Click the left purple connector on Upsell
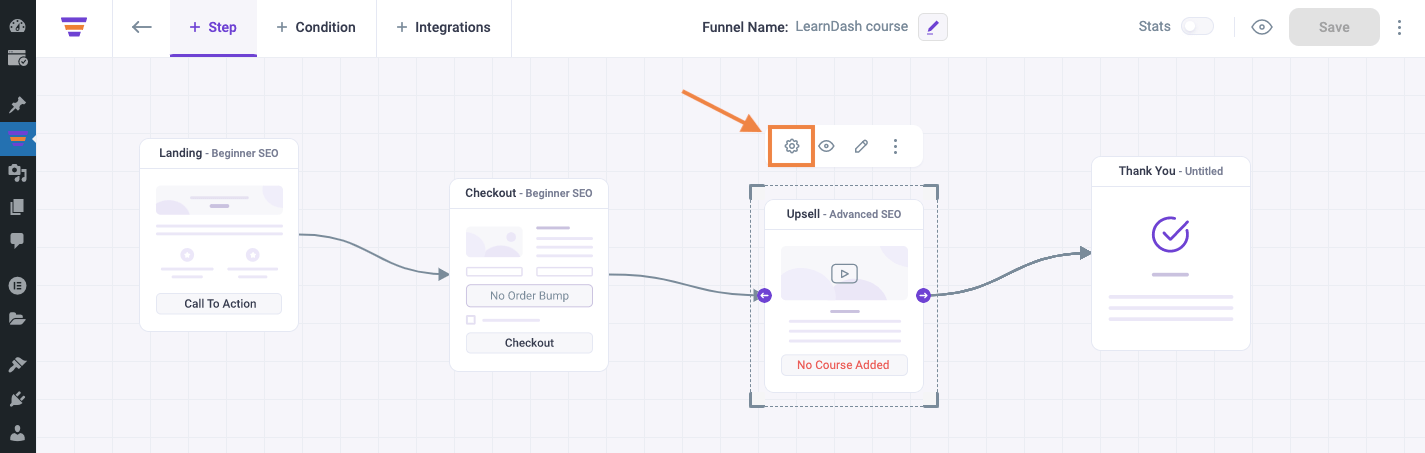 [x=764, y=295]
